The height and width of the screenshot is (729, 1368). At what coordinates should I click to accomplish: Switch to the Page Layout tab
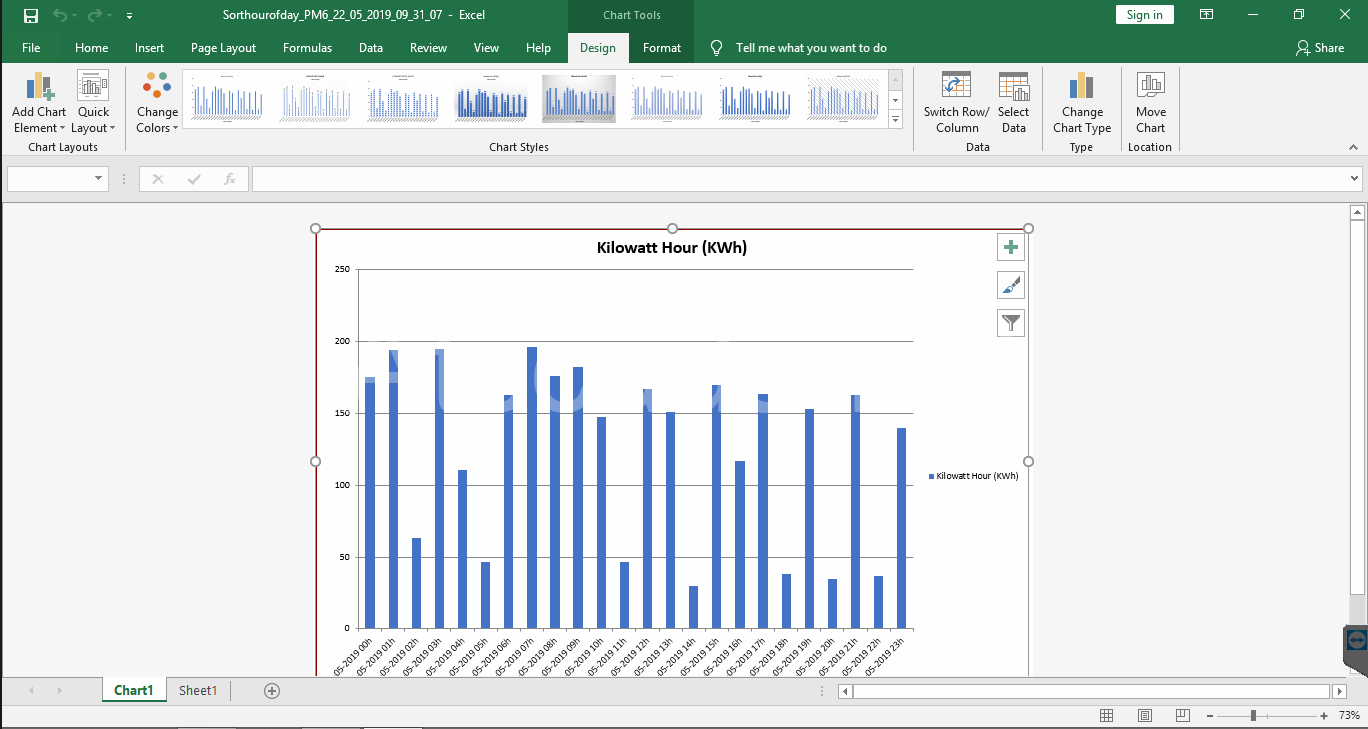[224, 48]
